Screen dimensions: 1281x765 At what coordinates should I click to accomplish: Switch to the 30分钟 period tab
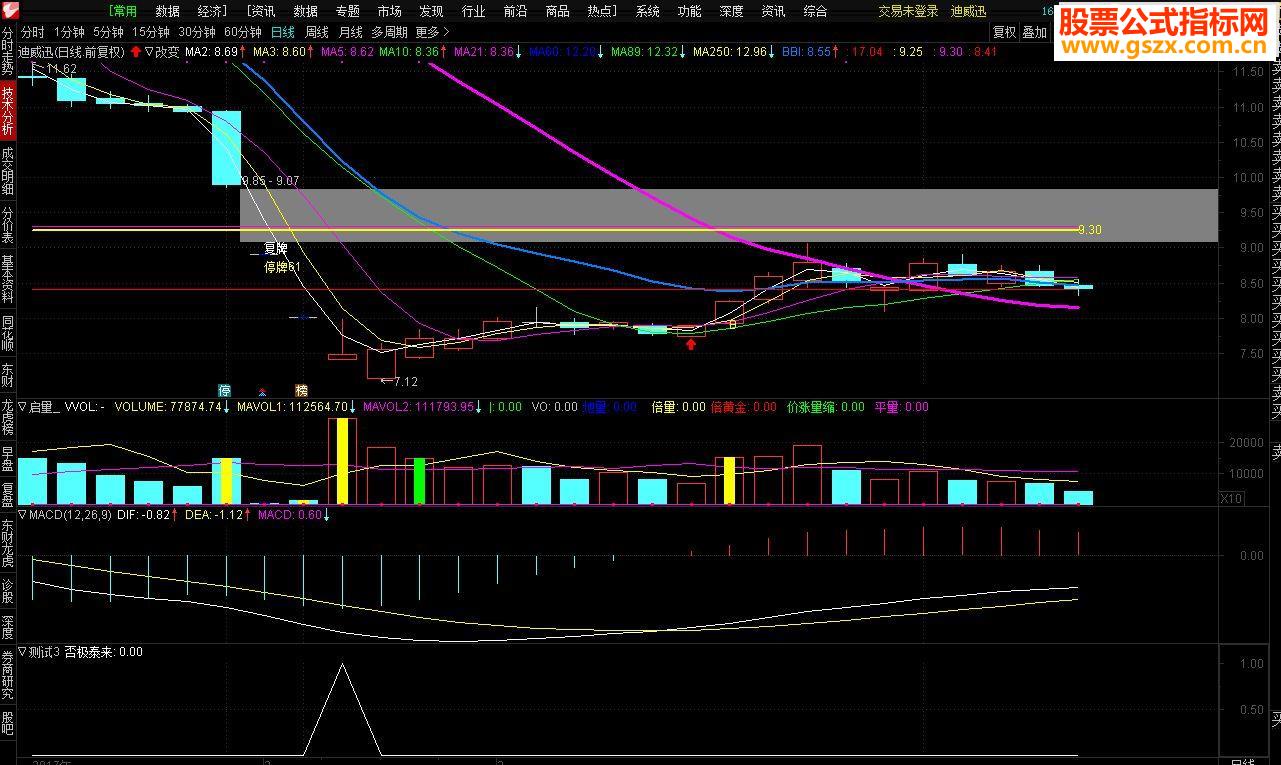tap(197, 32)
